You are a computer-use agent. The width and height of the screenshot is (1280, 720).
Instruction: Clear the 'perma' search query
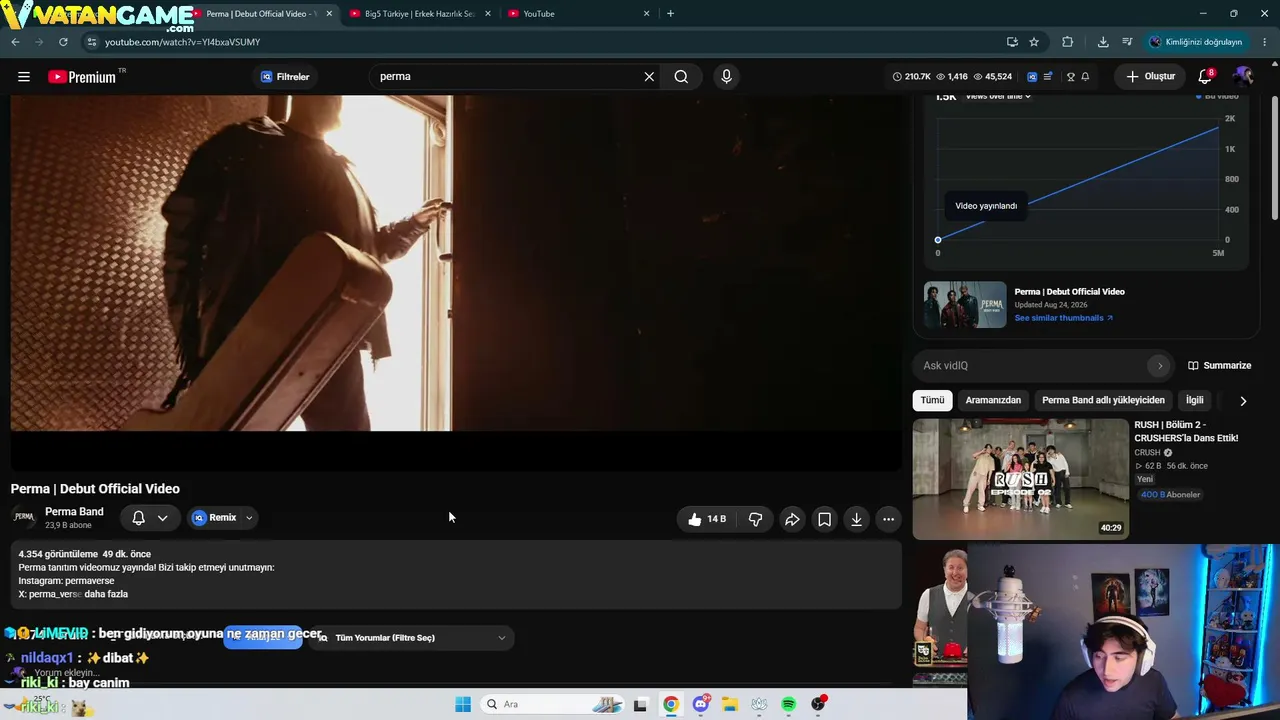pos(649,77)
